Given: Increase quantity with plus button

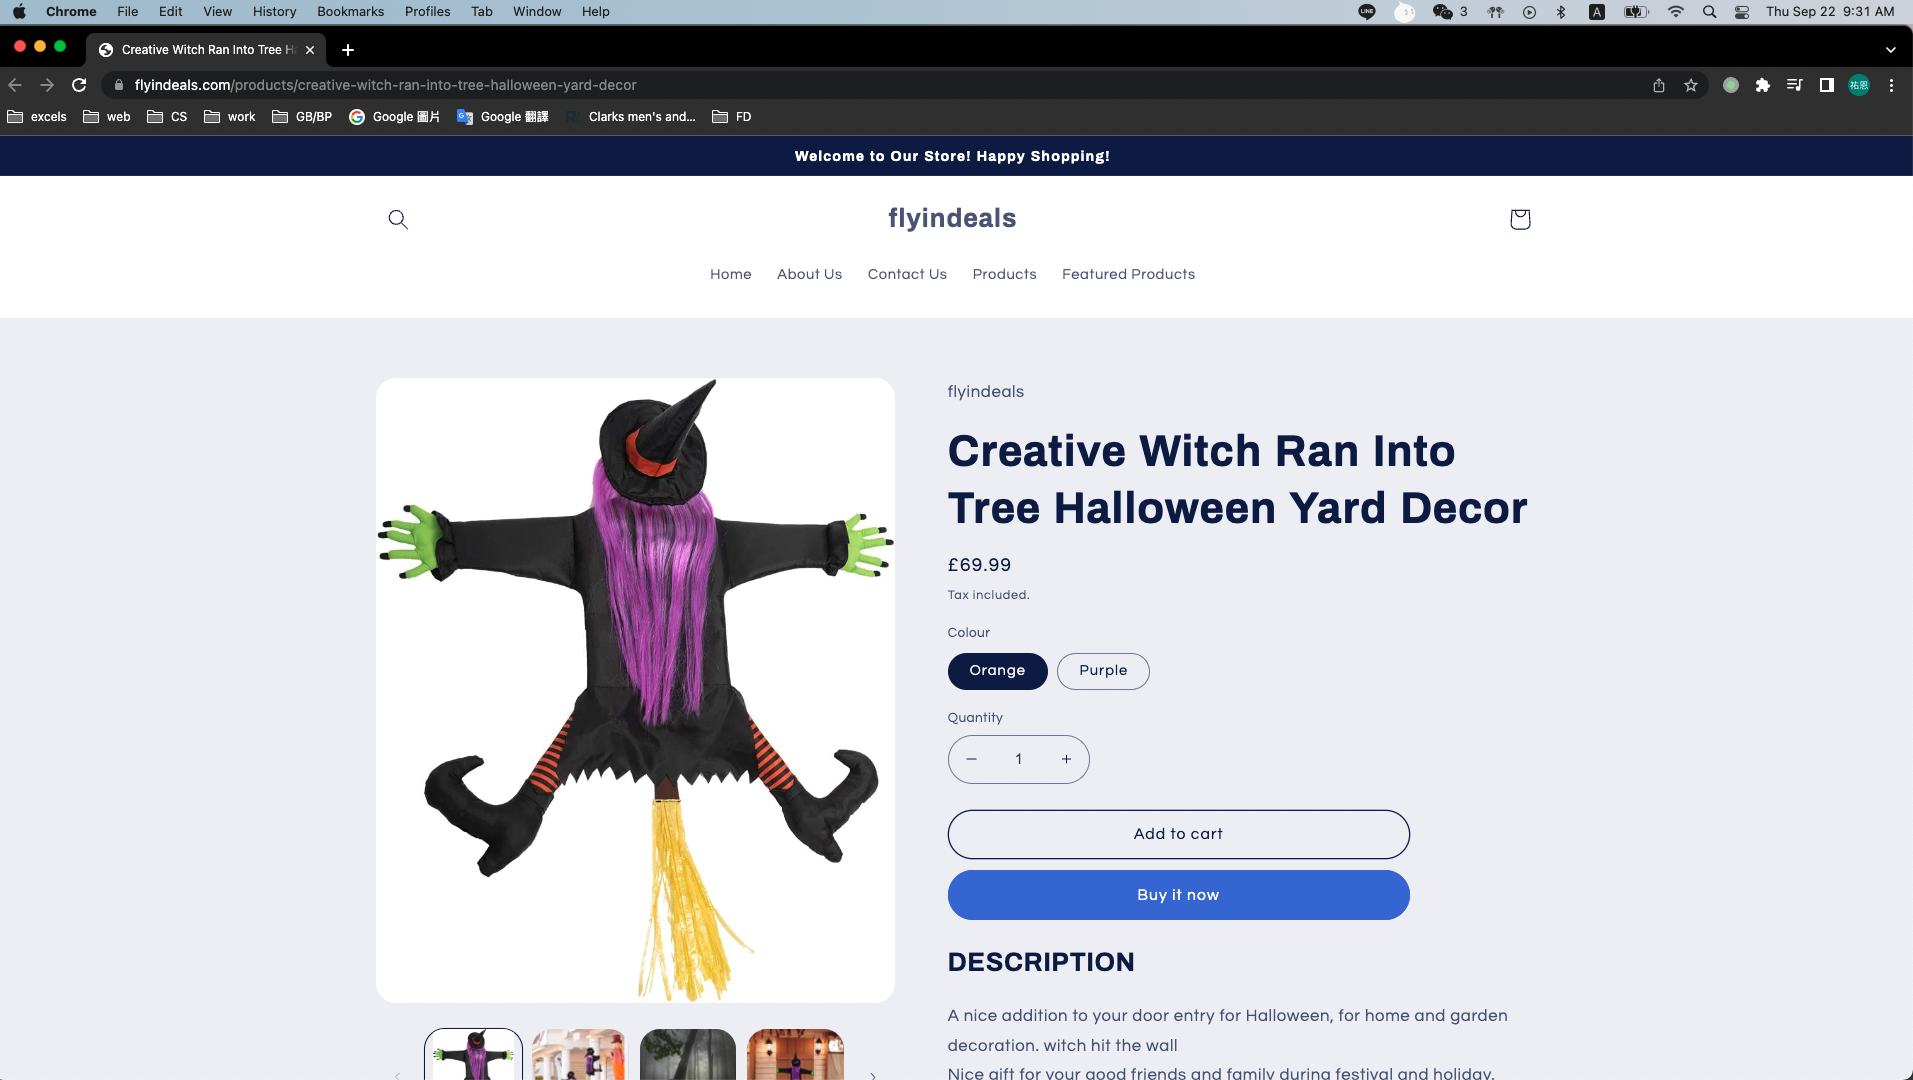Looking at the screenshot, I should click(1066, 759).
